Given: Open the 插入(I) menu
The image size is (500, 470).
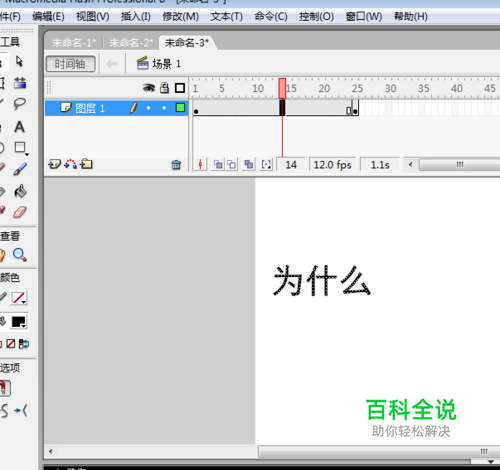Looking at the screenshot, I should tap(136, 16).
